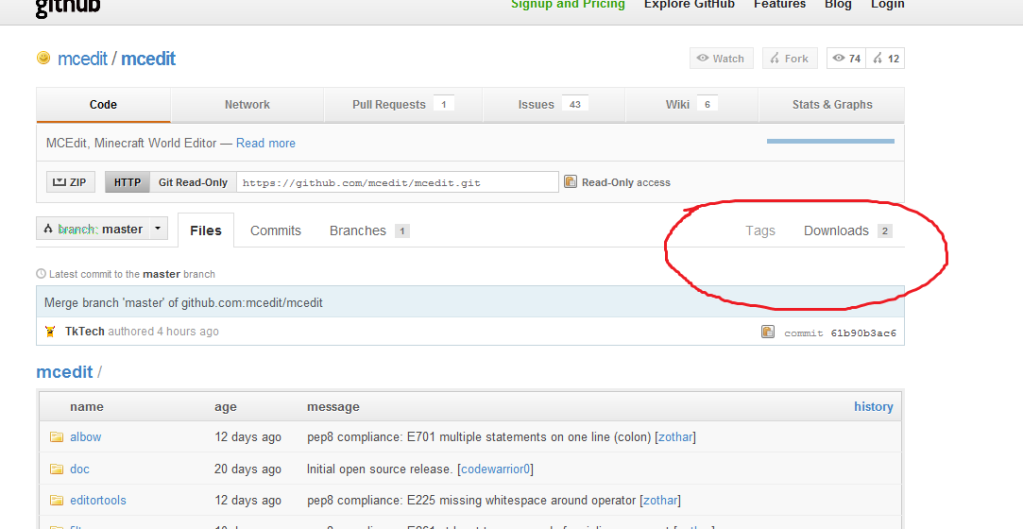This screenshot has height=529, width=1023.
Task: Click "12 days ago" in albow row
Action: 248,436
